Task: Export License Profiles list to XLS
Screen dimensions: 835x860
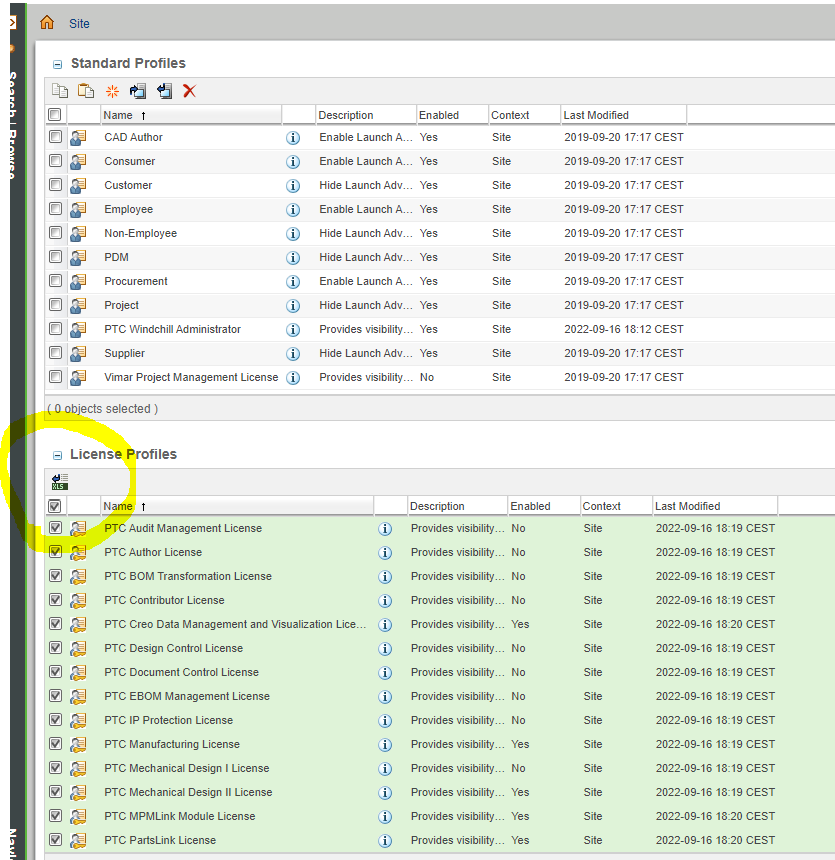Action: 58,481
